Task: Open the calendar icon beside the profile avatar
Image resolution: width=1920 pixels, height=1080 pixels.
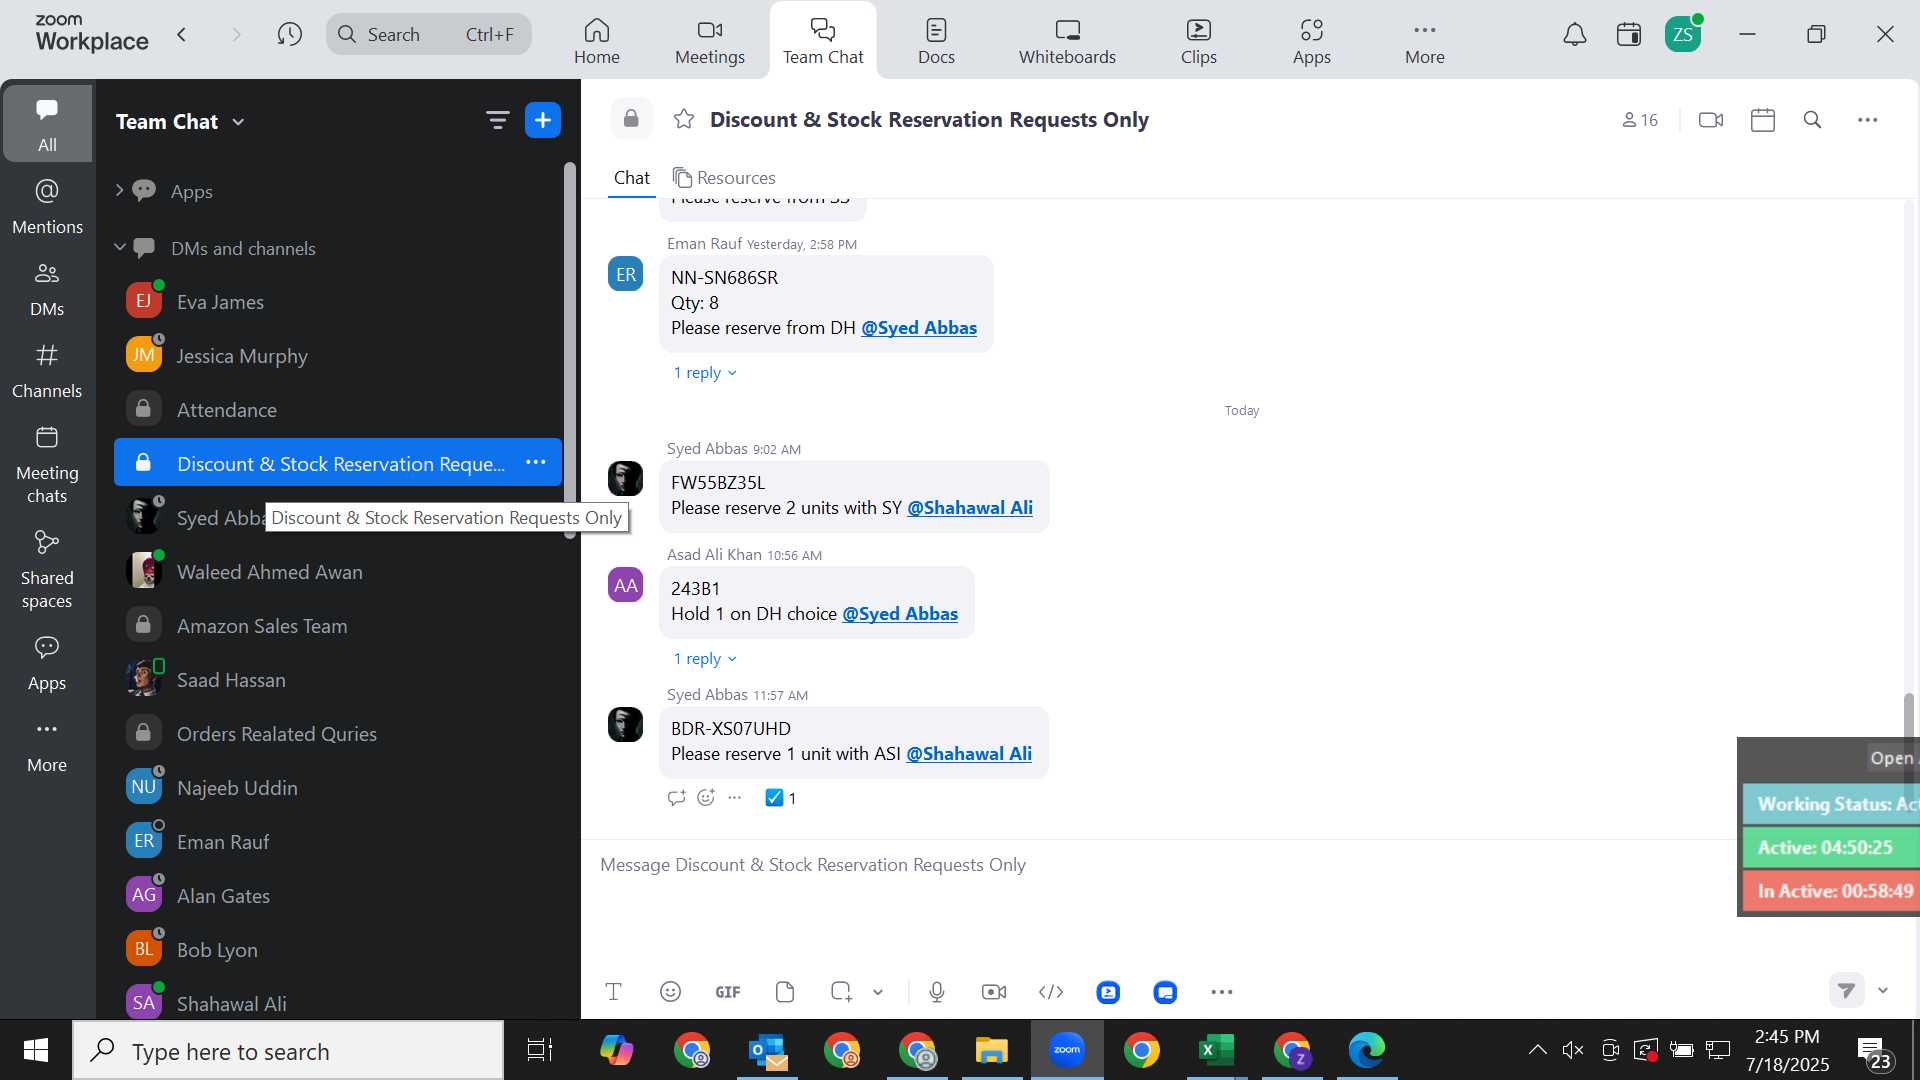Action: pos(1629,35)
